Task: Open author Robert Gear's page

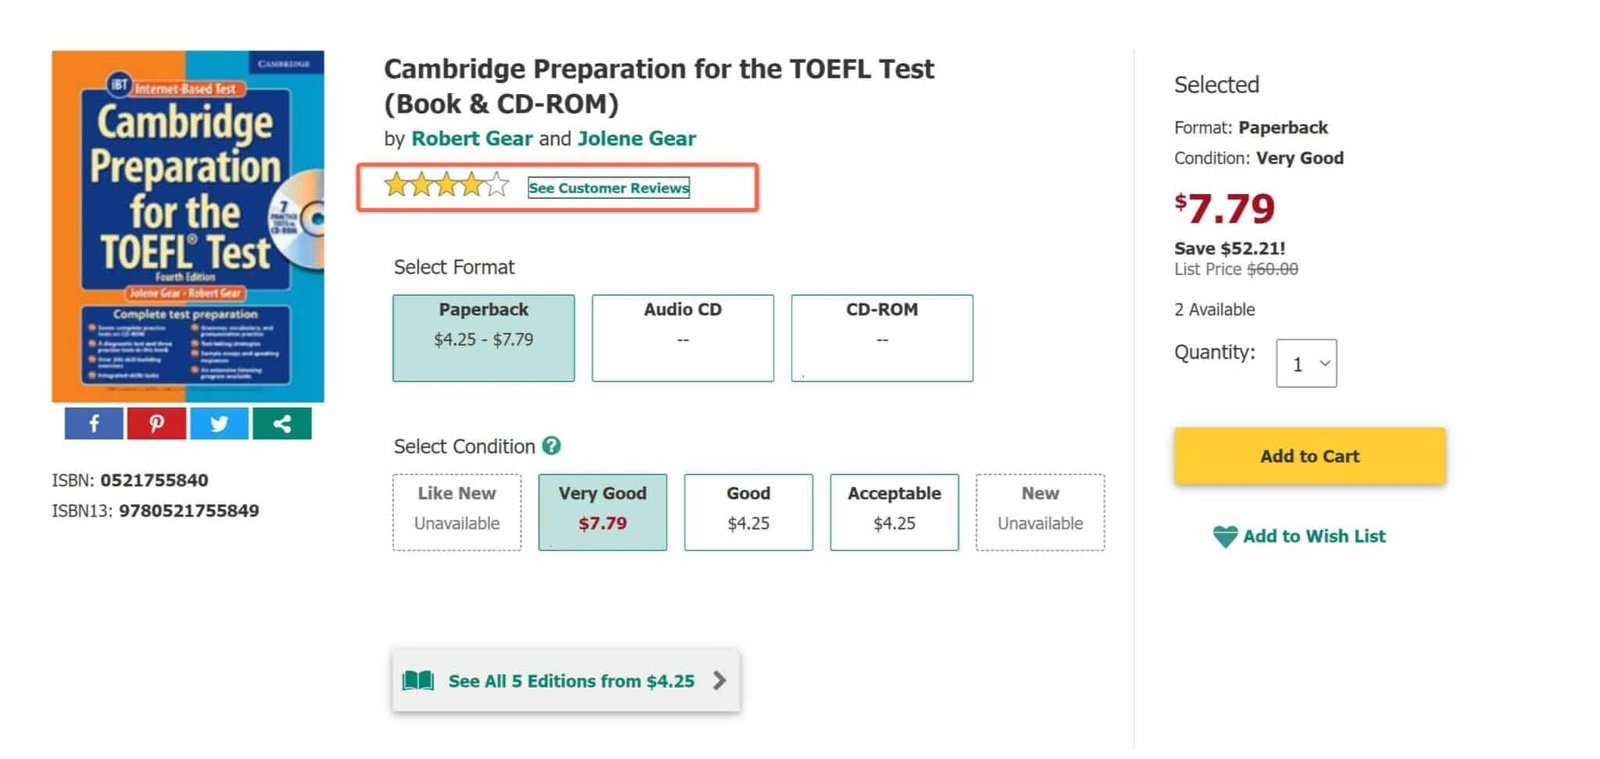Action: pos(472,139)
